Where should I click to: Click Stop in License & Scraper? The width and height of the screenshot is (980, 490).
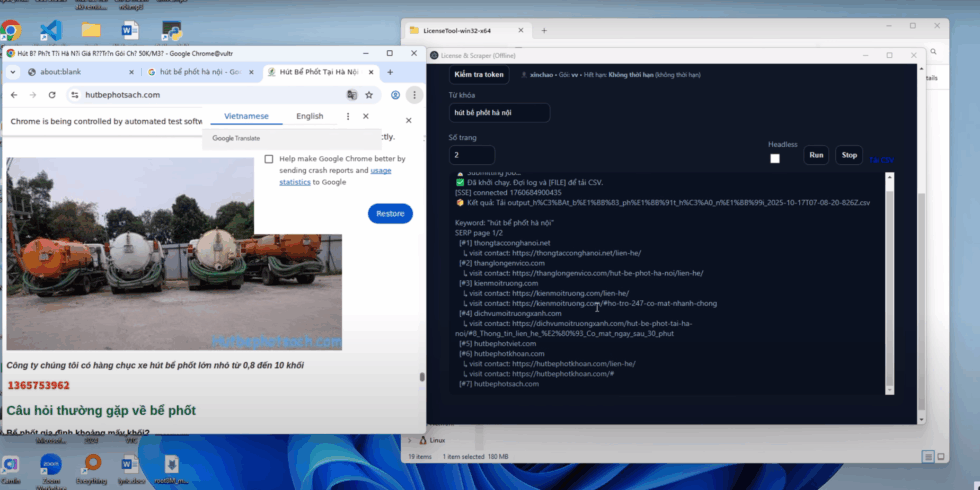click(849, 155)
